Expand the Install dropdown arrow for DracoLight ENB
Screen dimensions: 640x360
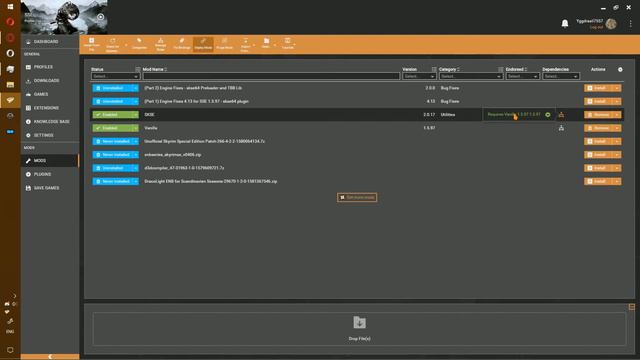617,181
